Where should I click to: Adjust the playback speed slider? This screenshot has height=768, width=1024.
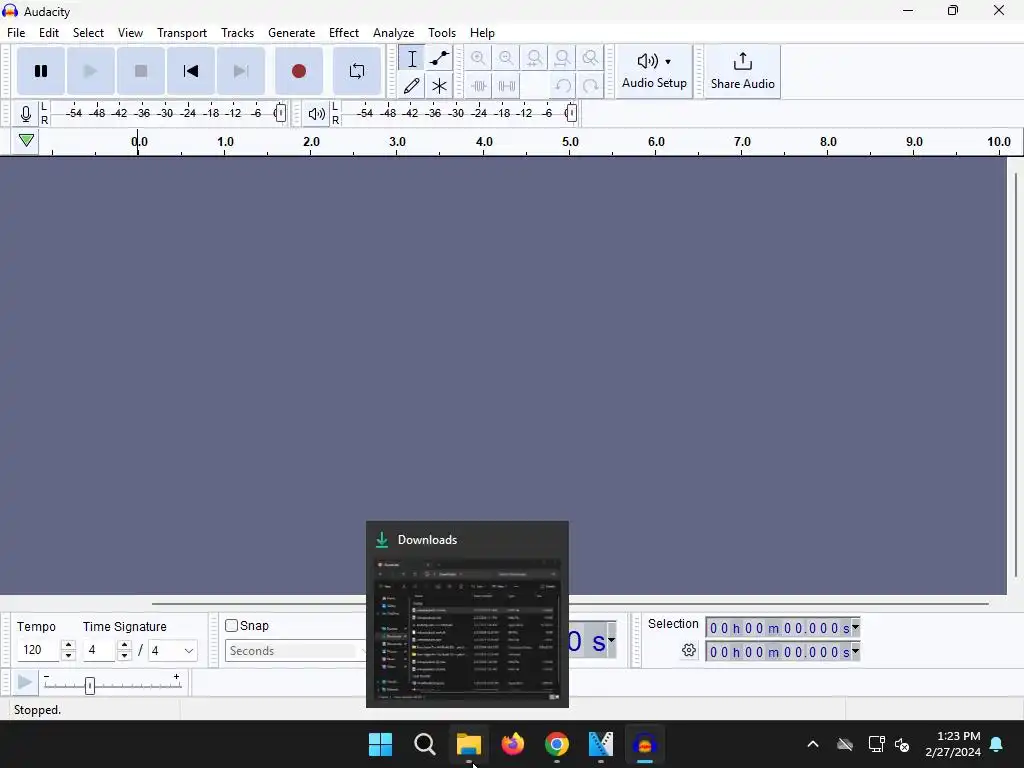(90, 685)
